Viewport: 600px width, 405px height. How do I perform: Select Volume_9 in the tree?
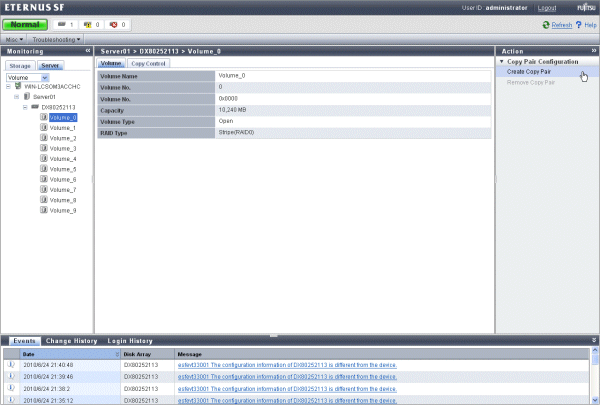(63, 211)
